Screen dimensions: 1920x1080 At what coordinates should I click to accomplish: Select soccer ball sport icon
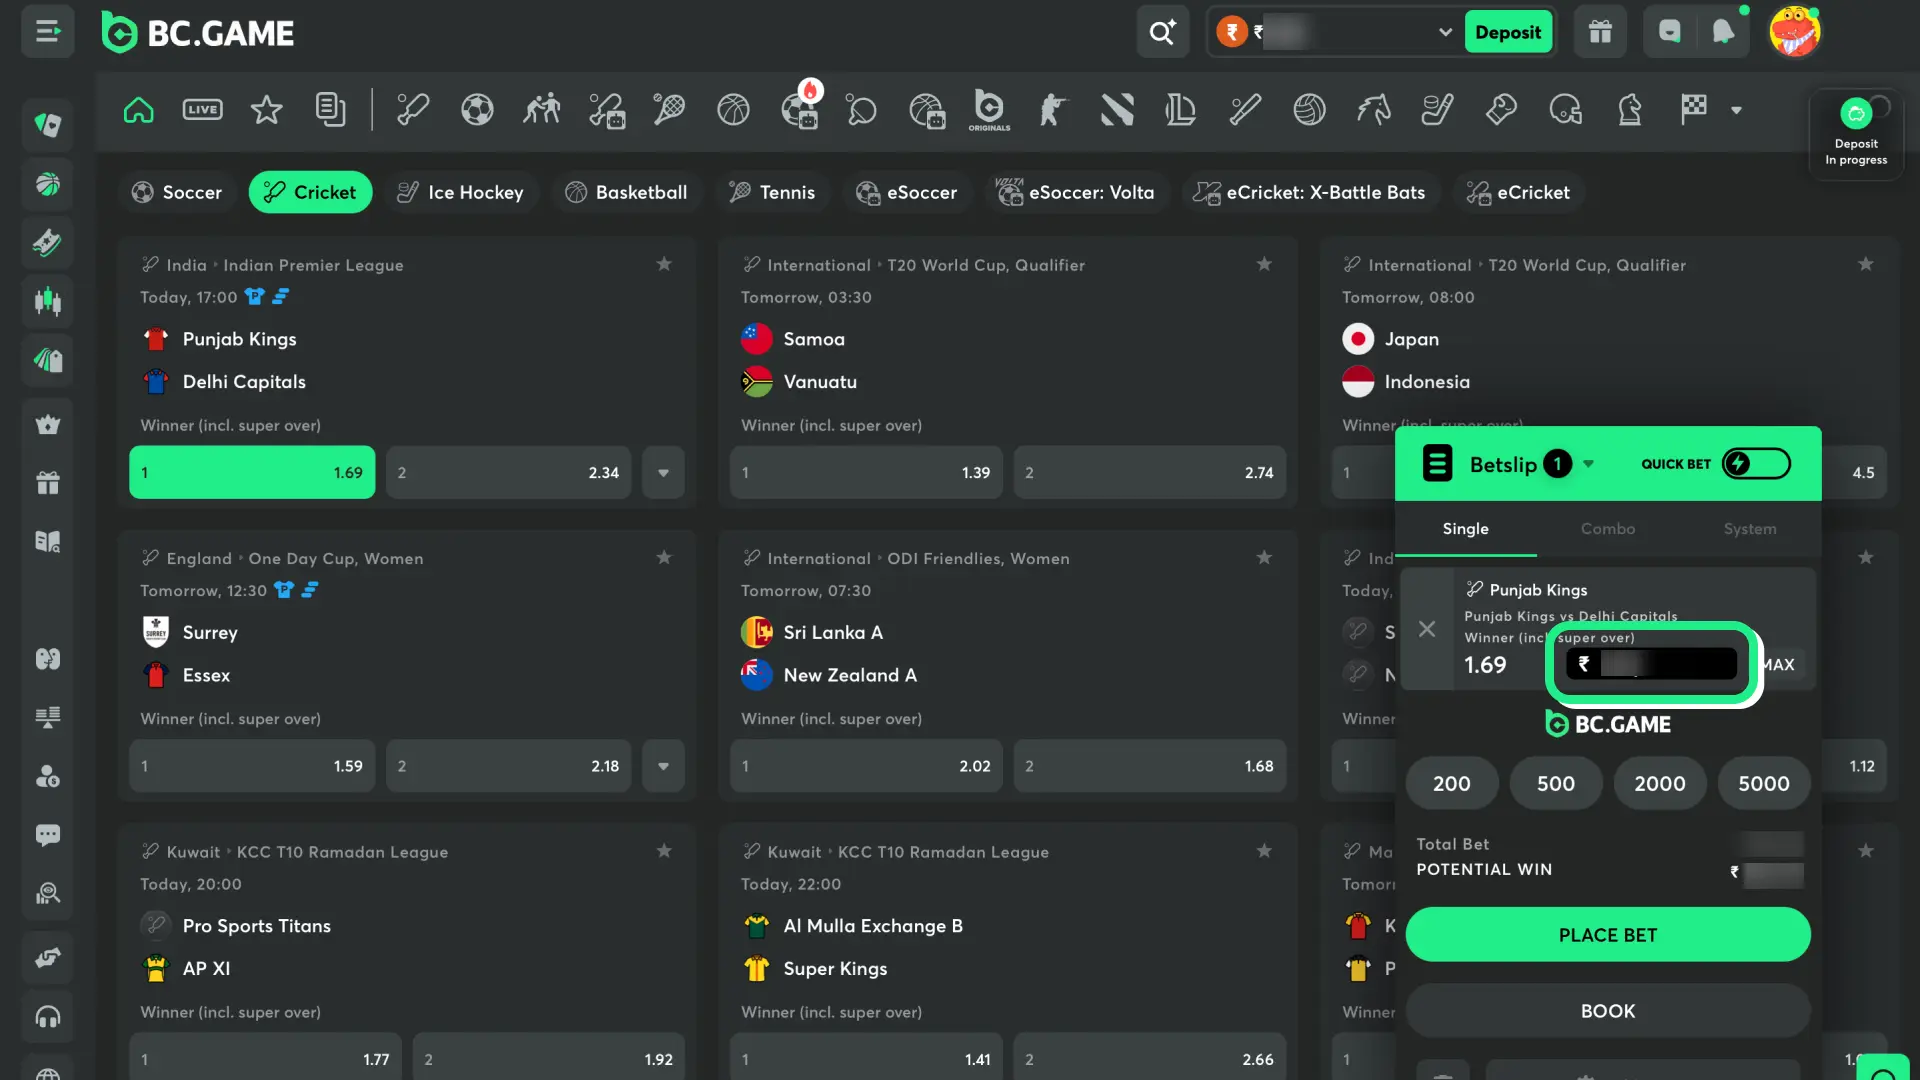477,109
